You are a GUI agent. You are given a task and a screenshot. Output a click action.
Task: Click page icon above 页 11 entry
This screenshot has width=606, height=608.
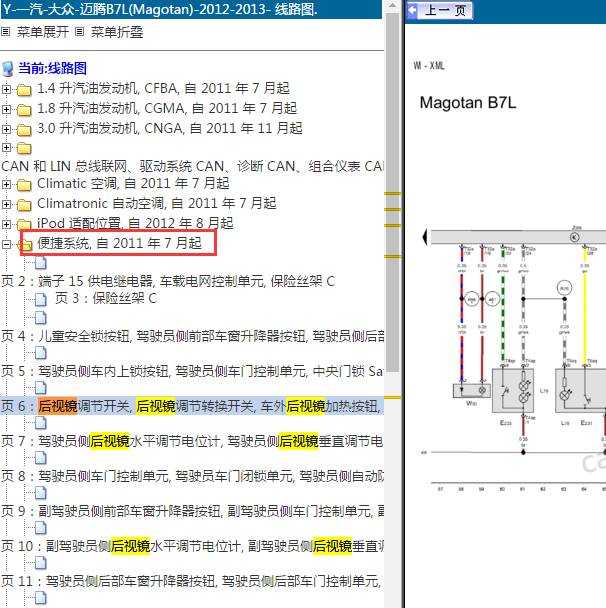coord(41,563)
